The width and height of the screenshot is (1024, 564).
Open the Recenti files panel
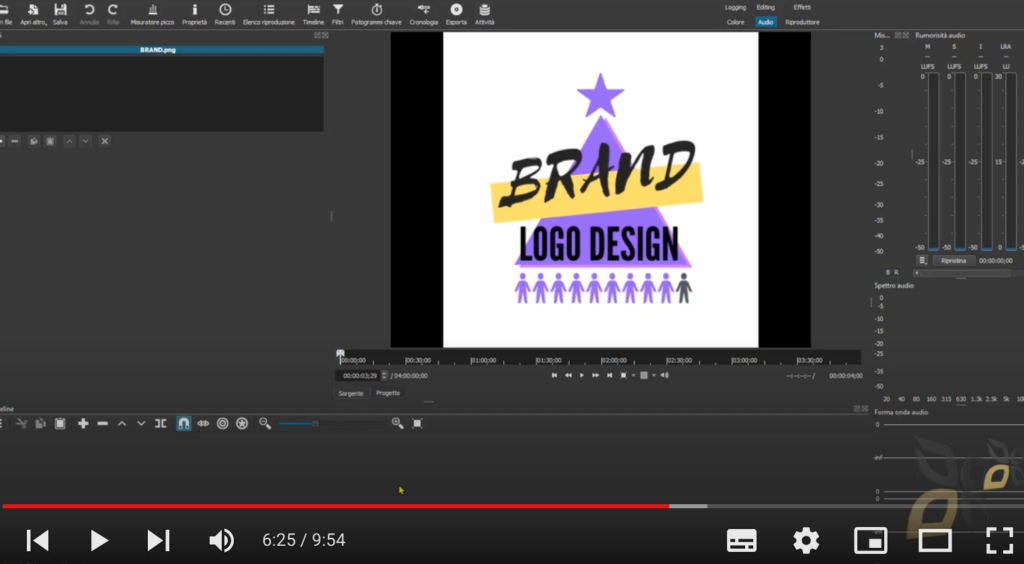point(225,14)
